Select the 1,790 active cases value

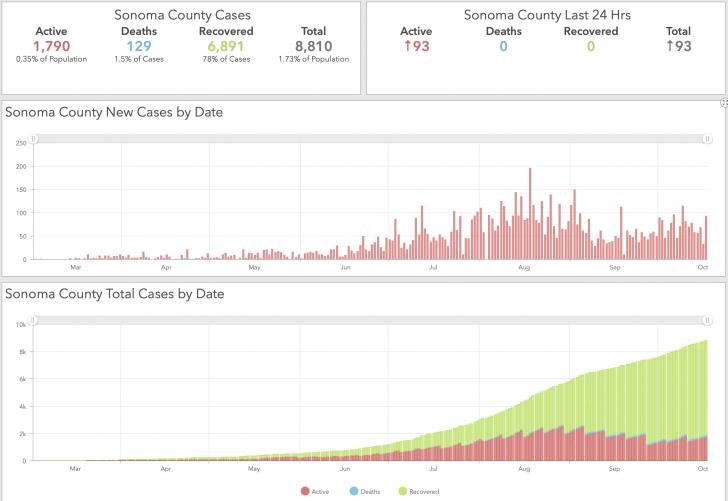click(x=52, y=46)
